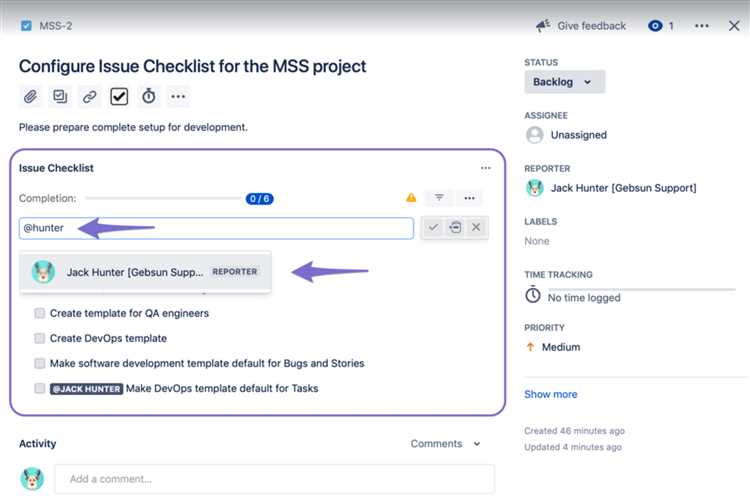The height and width of the screenshot is (502, 750).
Task: Click Medium priority value
Action: click(x=561, y=347)
